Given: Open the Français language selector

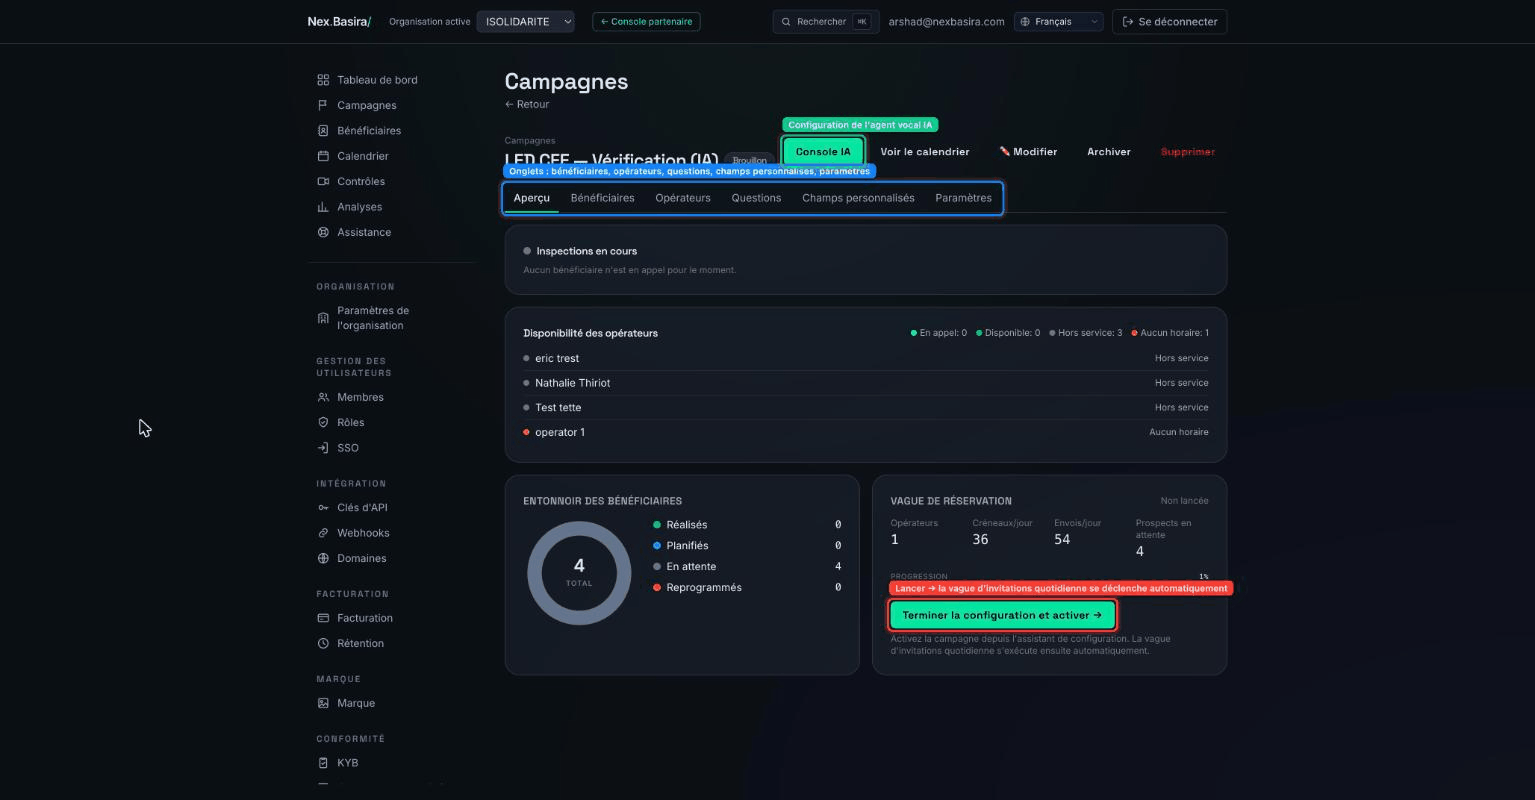Looking at the screenshot, I should click(x=1058, y=21).
